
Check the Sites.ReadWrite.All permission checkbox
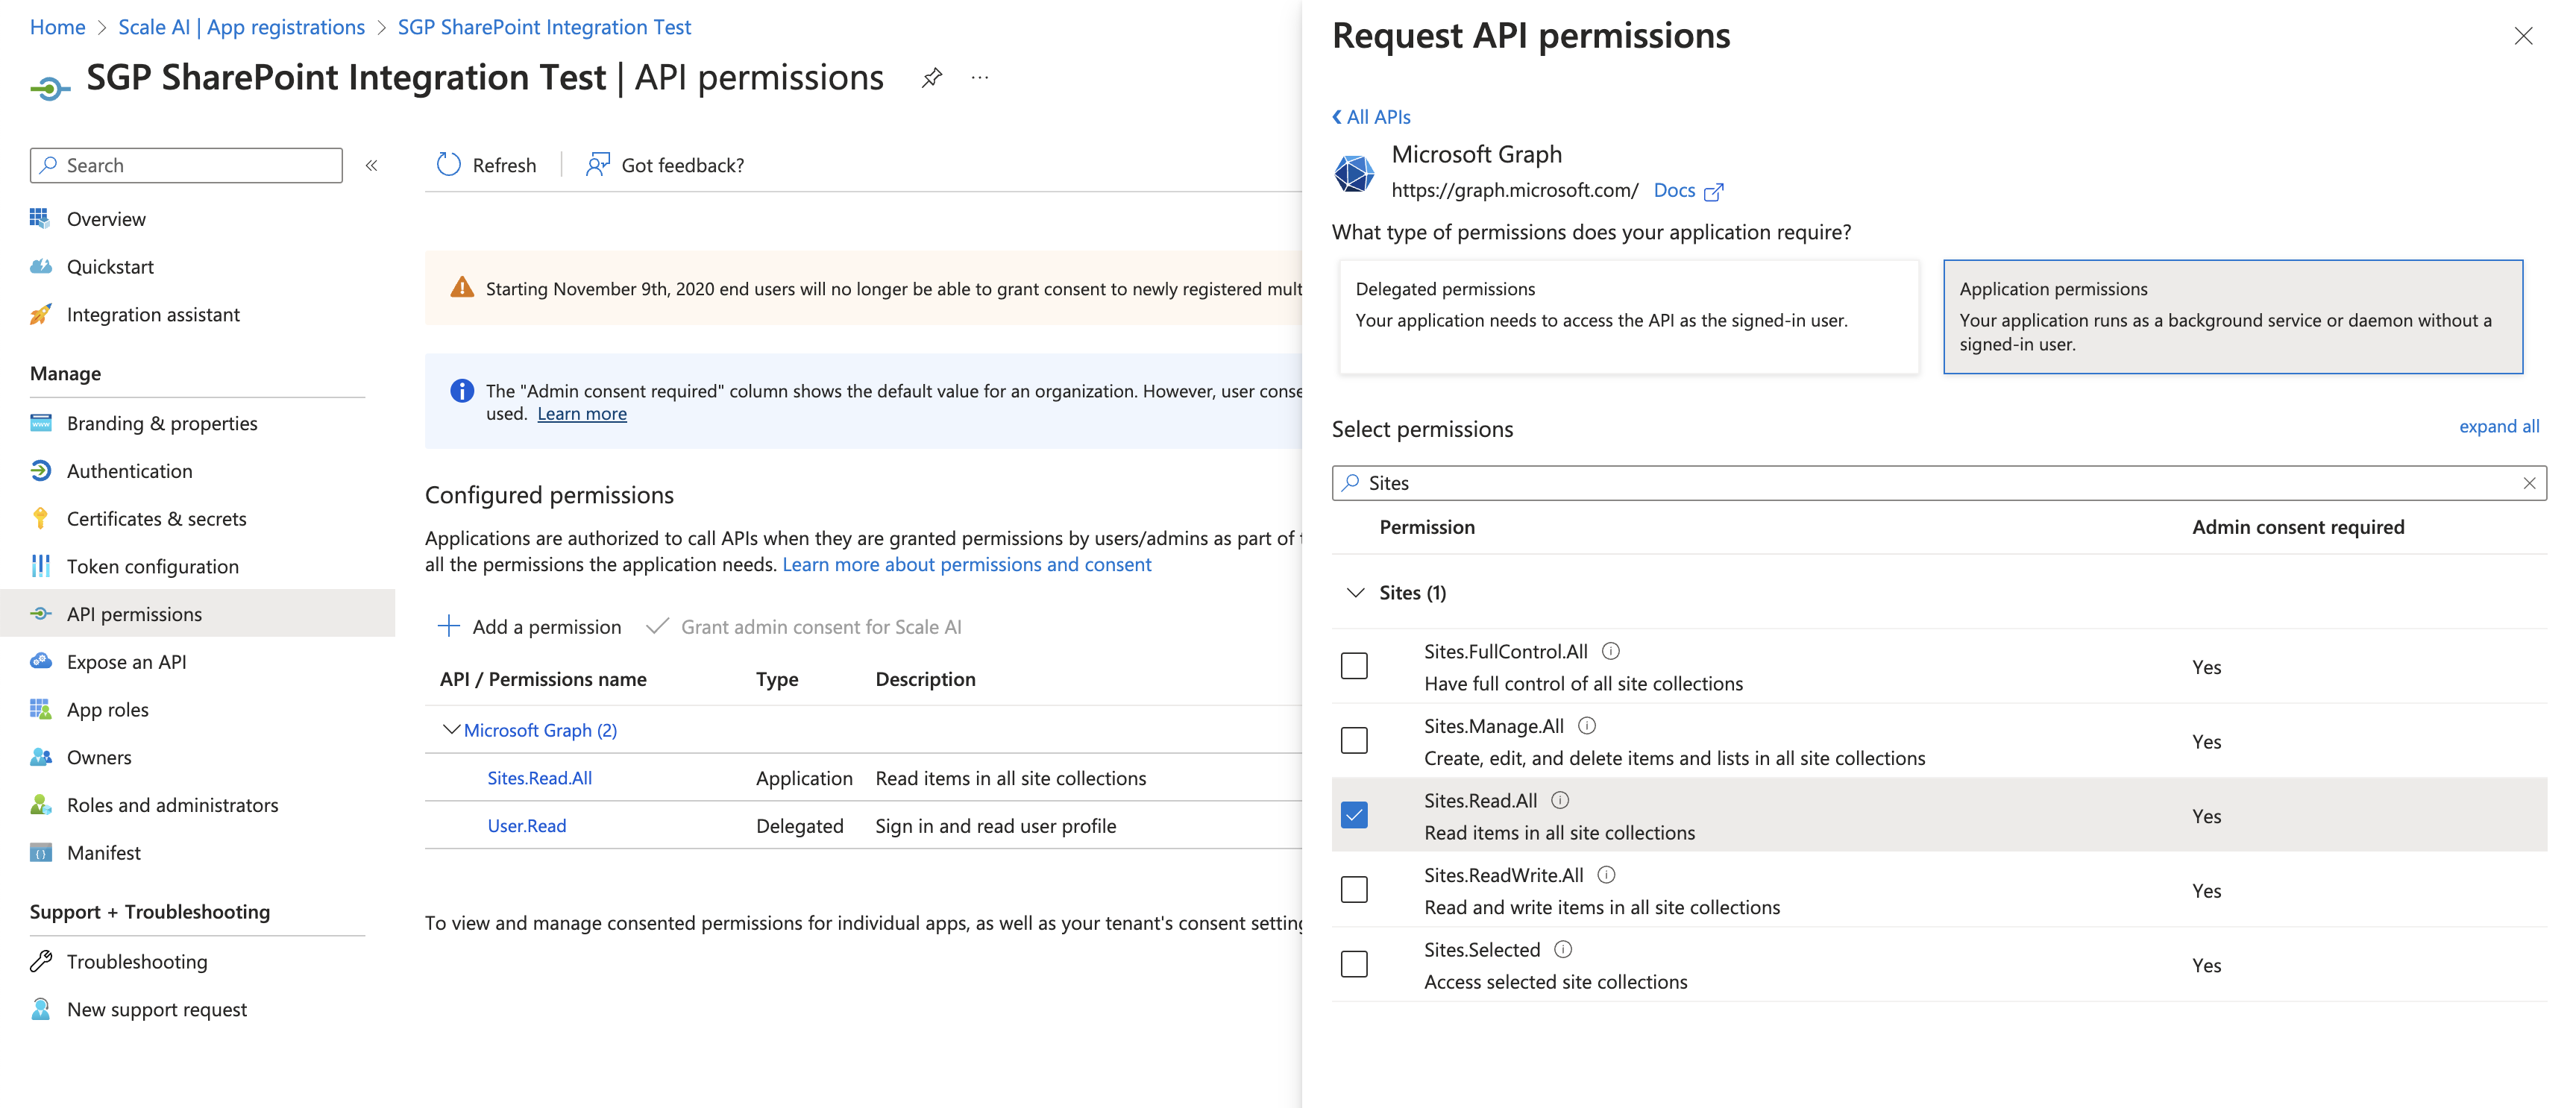pos(1354,889)
